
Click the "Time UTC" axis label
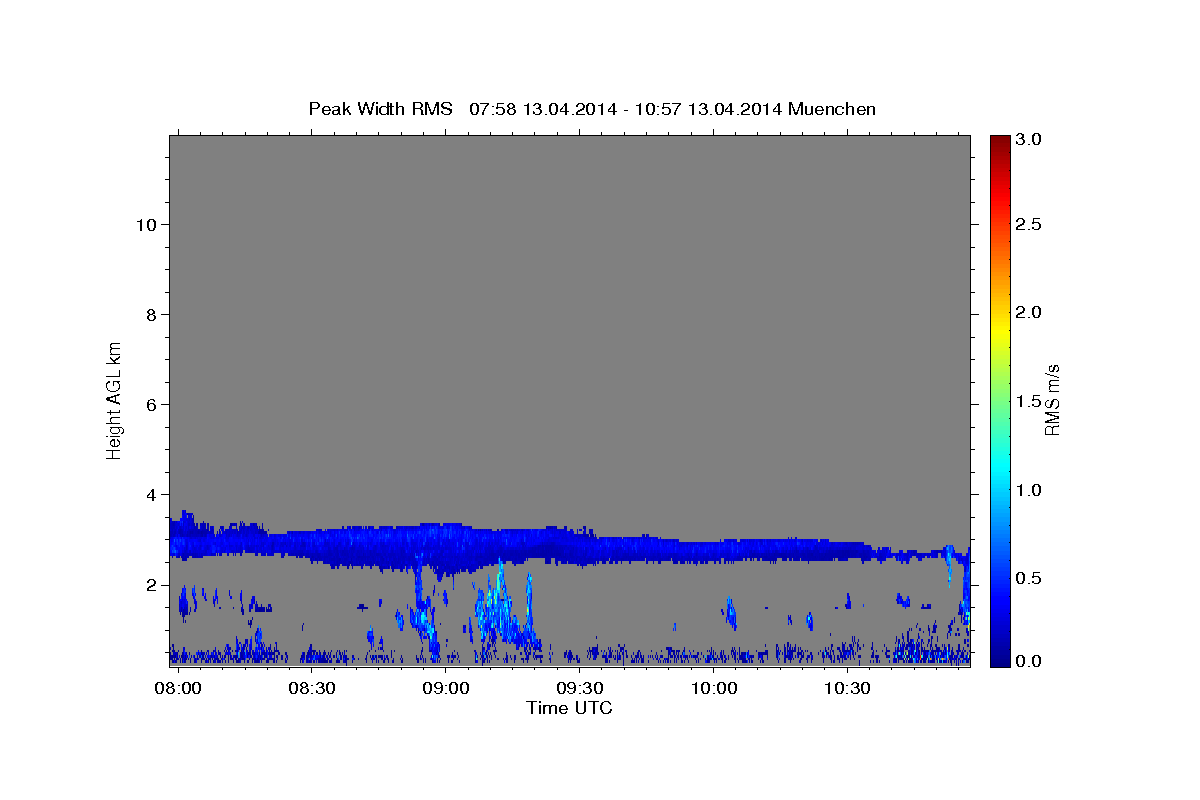[569, 708]
